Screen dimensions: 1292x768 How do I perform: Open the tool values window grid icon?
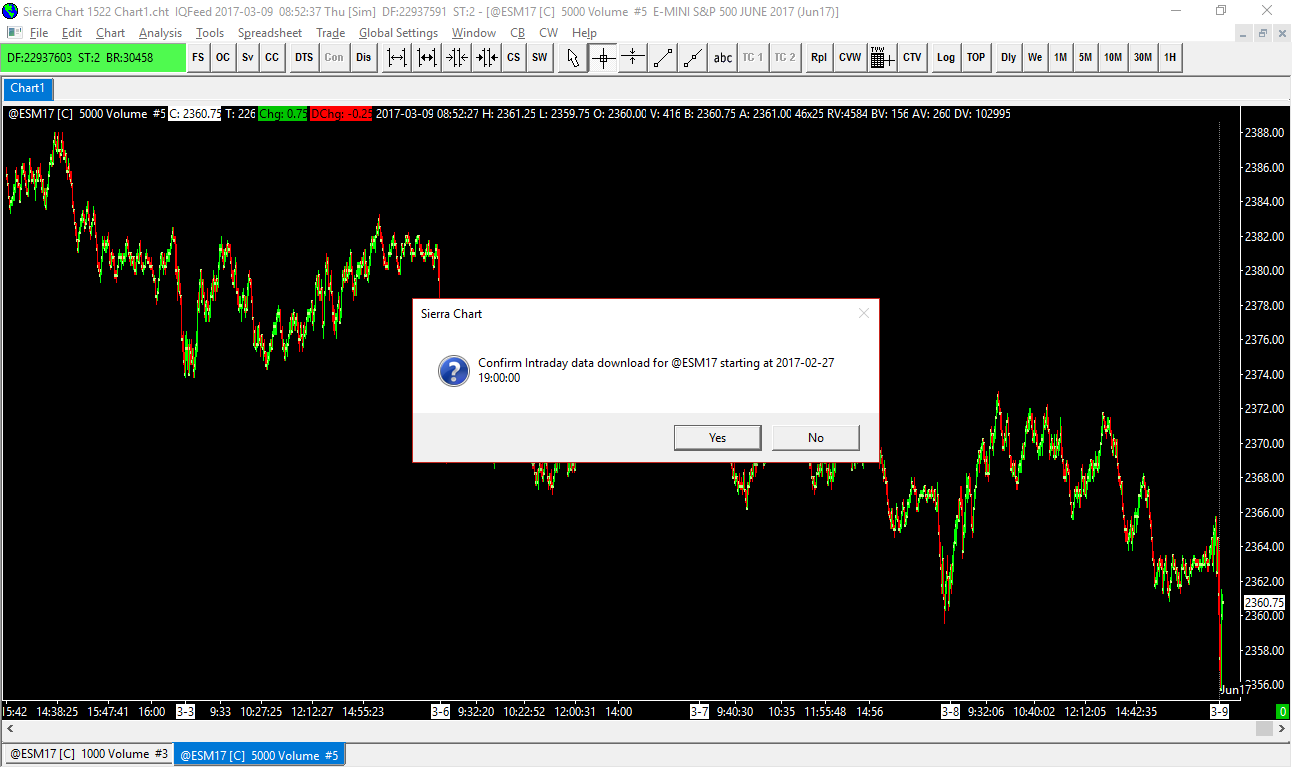point(882,58)
